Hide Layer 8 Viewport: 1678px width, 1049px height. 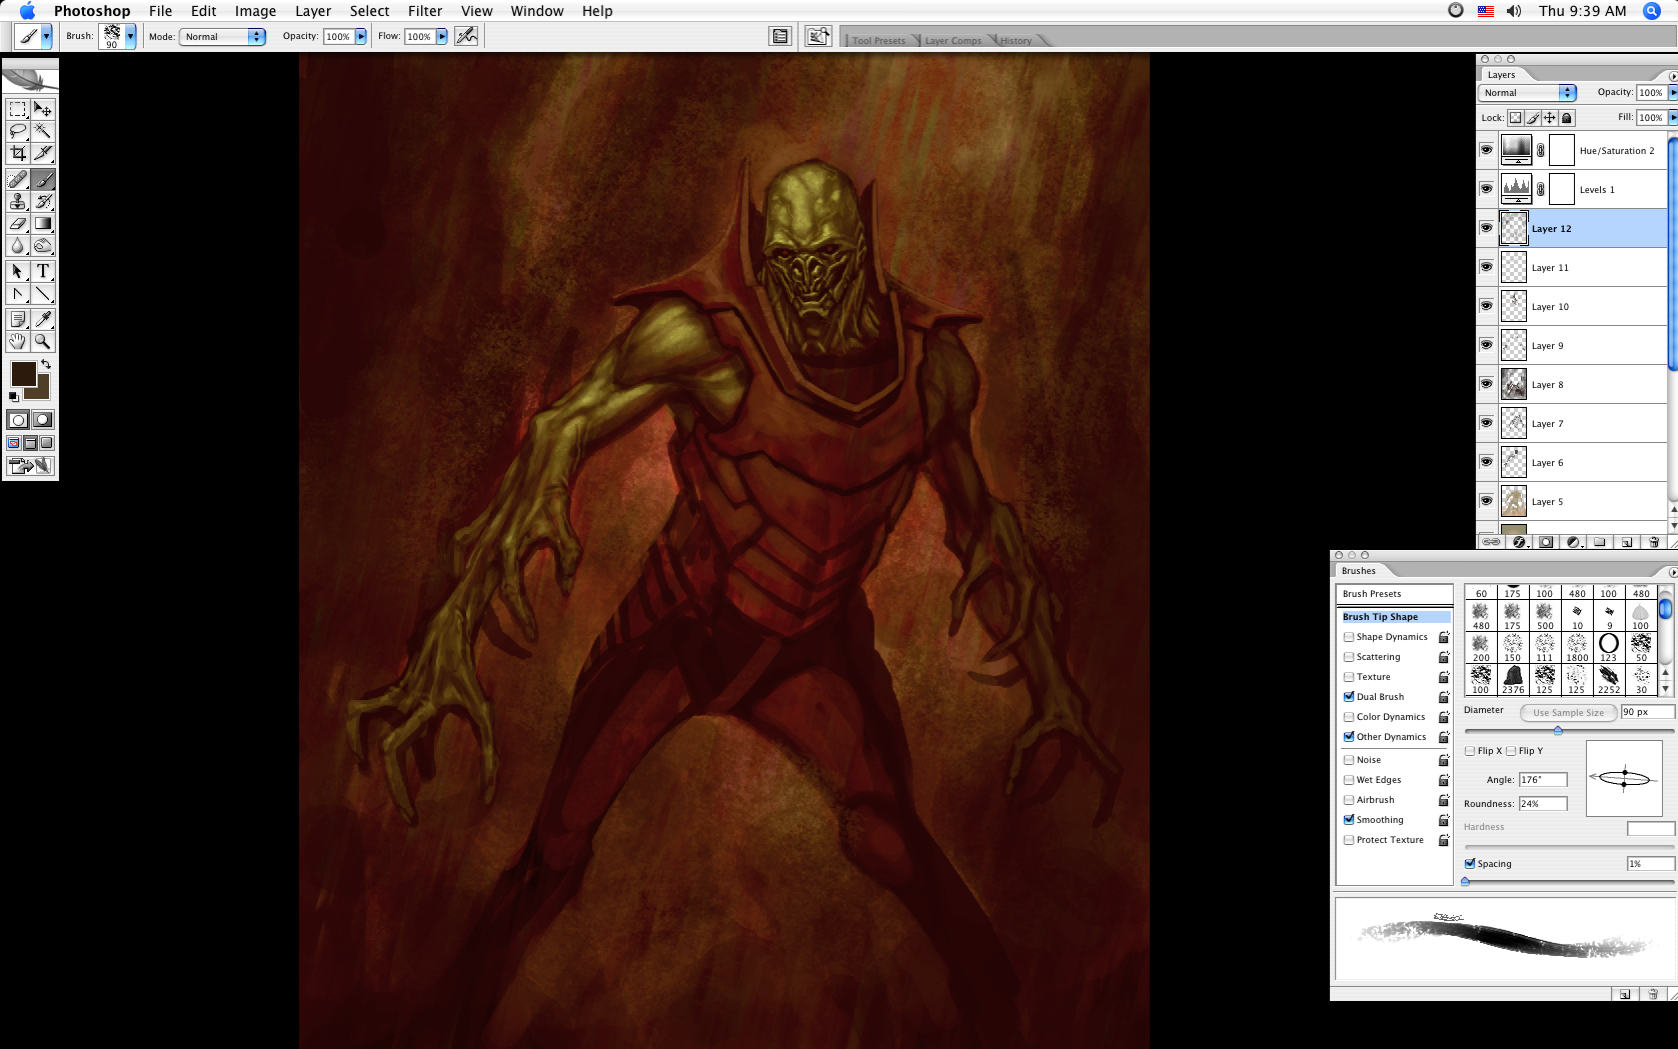[x=1486, y=384]
